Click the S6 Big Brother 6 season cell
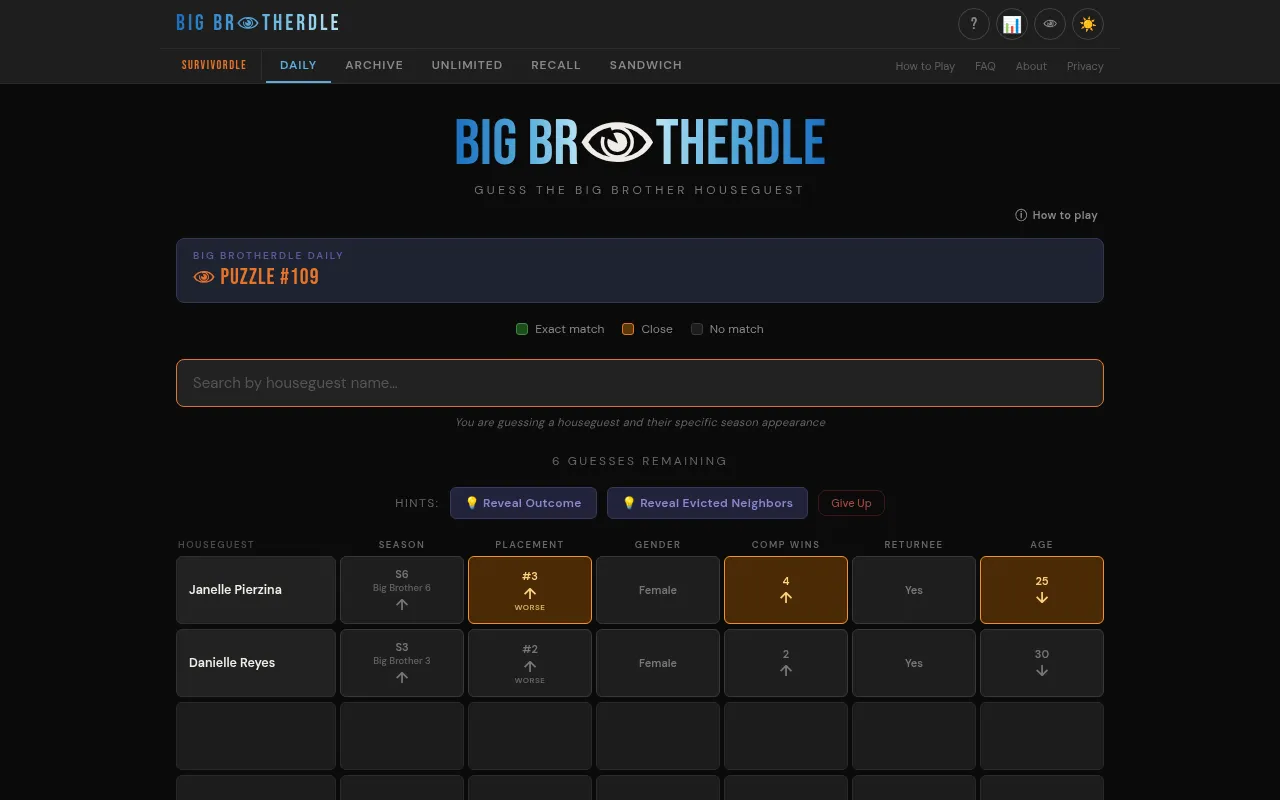The height and width of the screenshot is (800, 1280). [402, 590]
